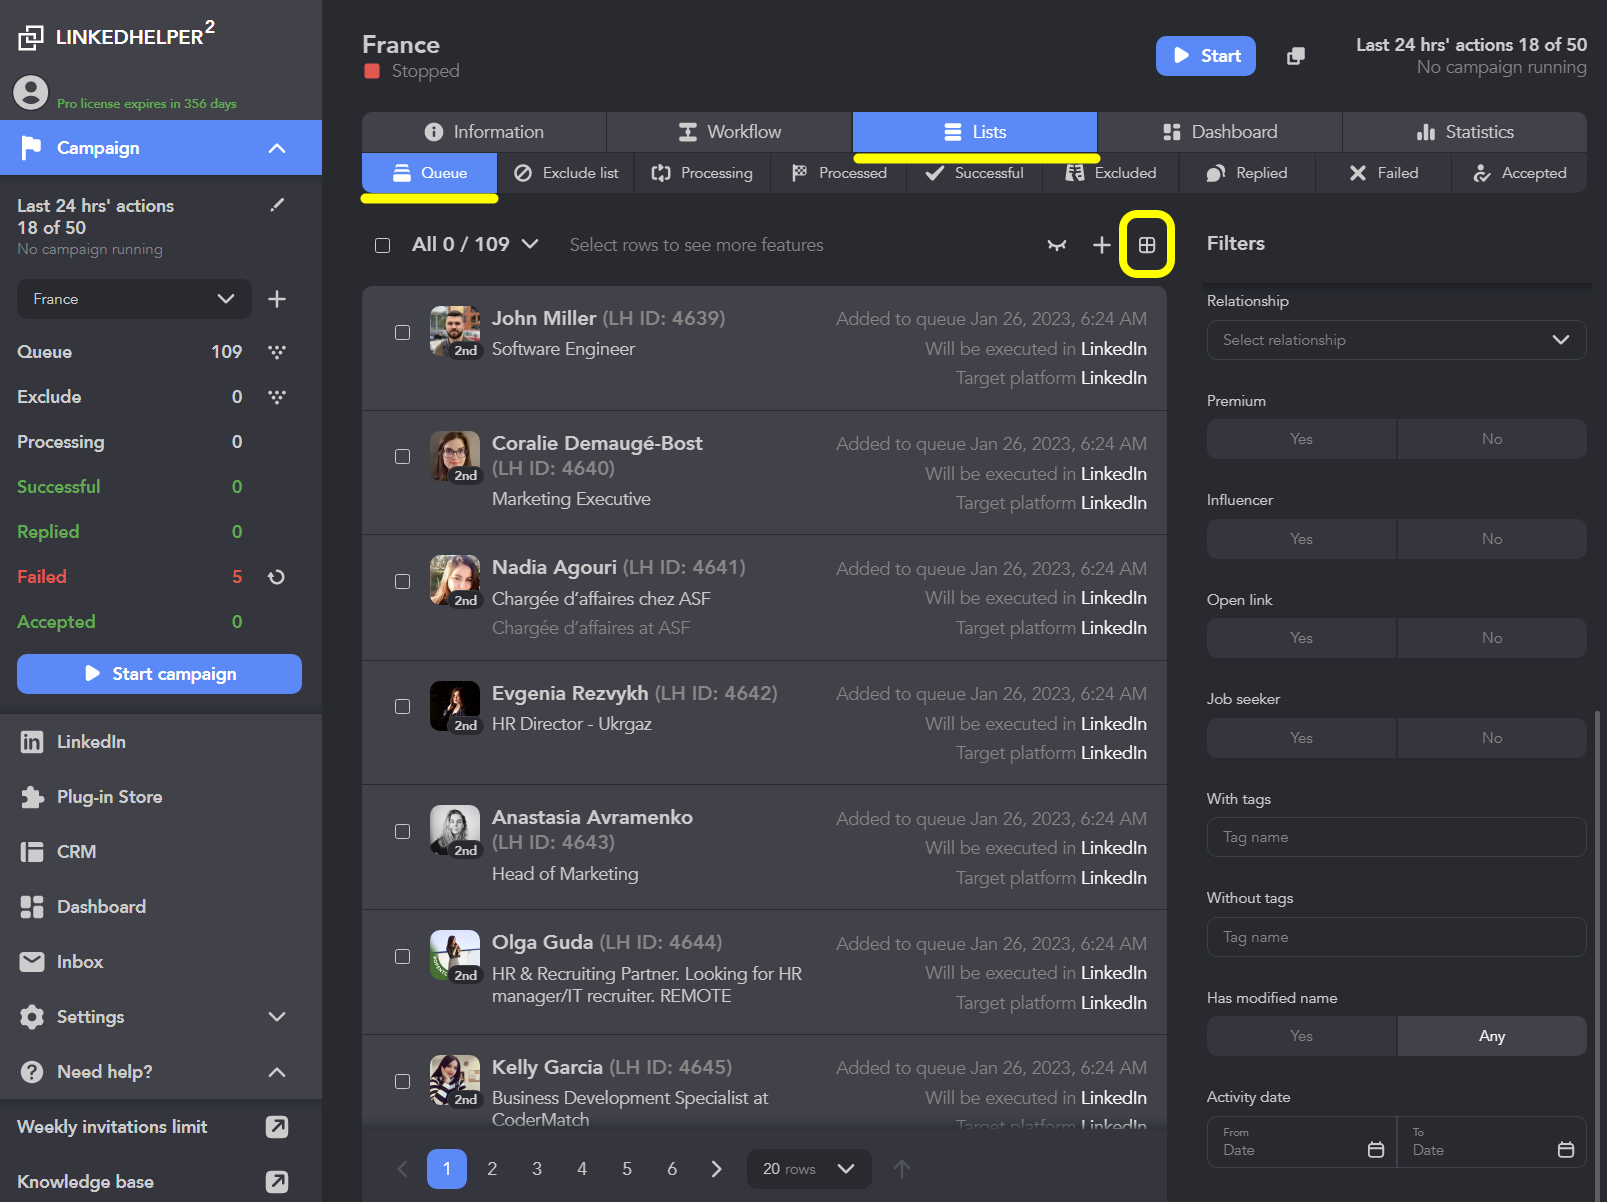
Task: Set Has modified name to Any
Action: 1492,1036
